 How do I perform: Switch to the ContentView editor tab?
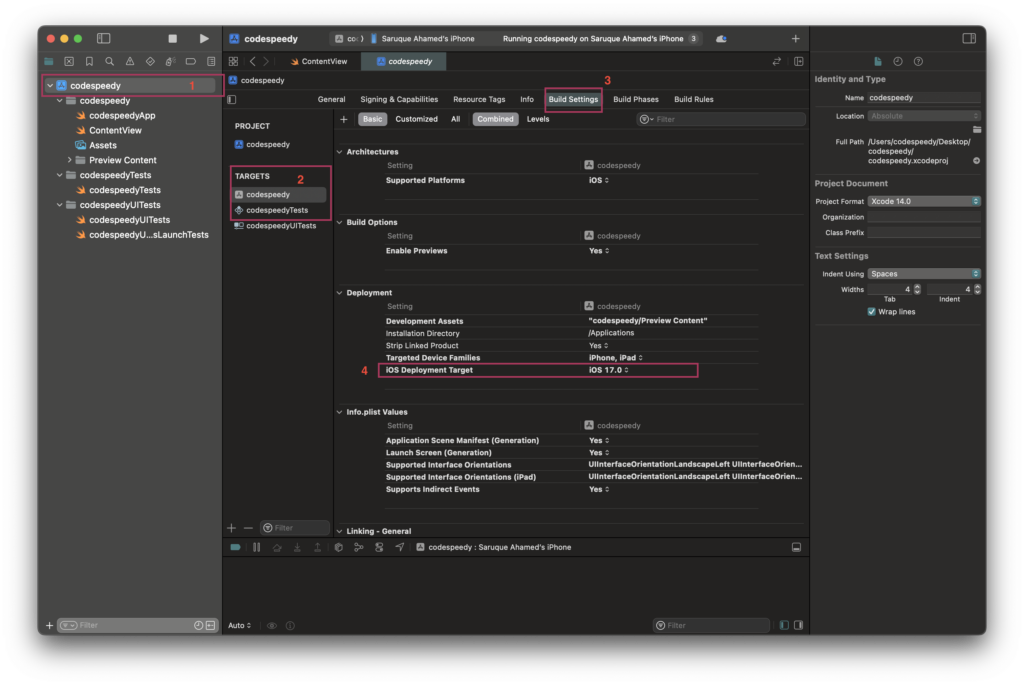319,61
